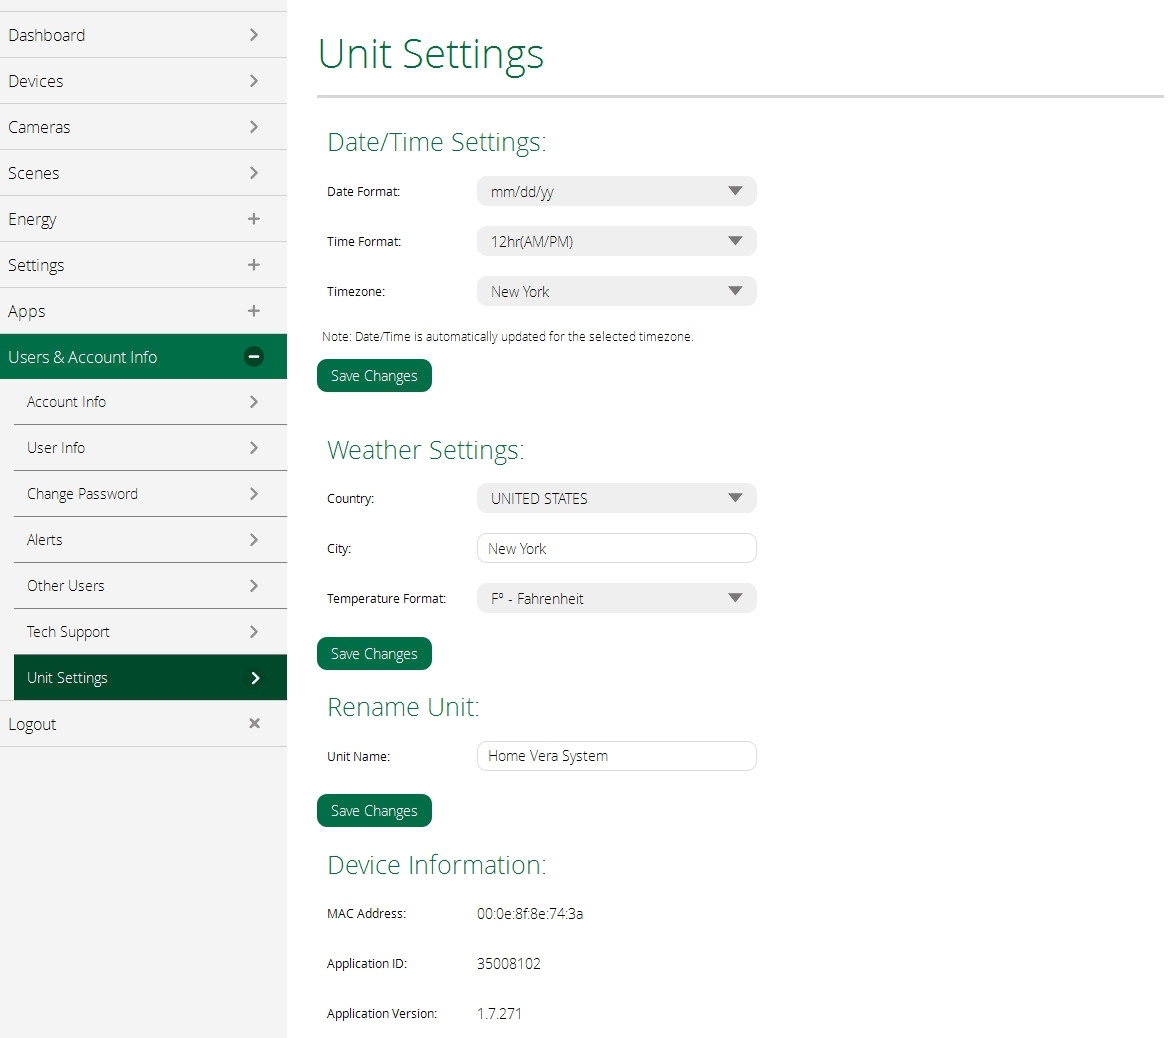Screen dimensions: 1172x1038
Task: Click chevron on Tech Support row
Action: click(254, 631)
